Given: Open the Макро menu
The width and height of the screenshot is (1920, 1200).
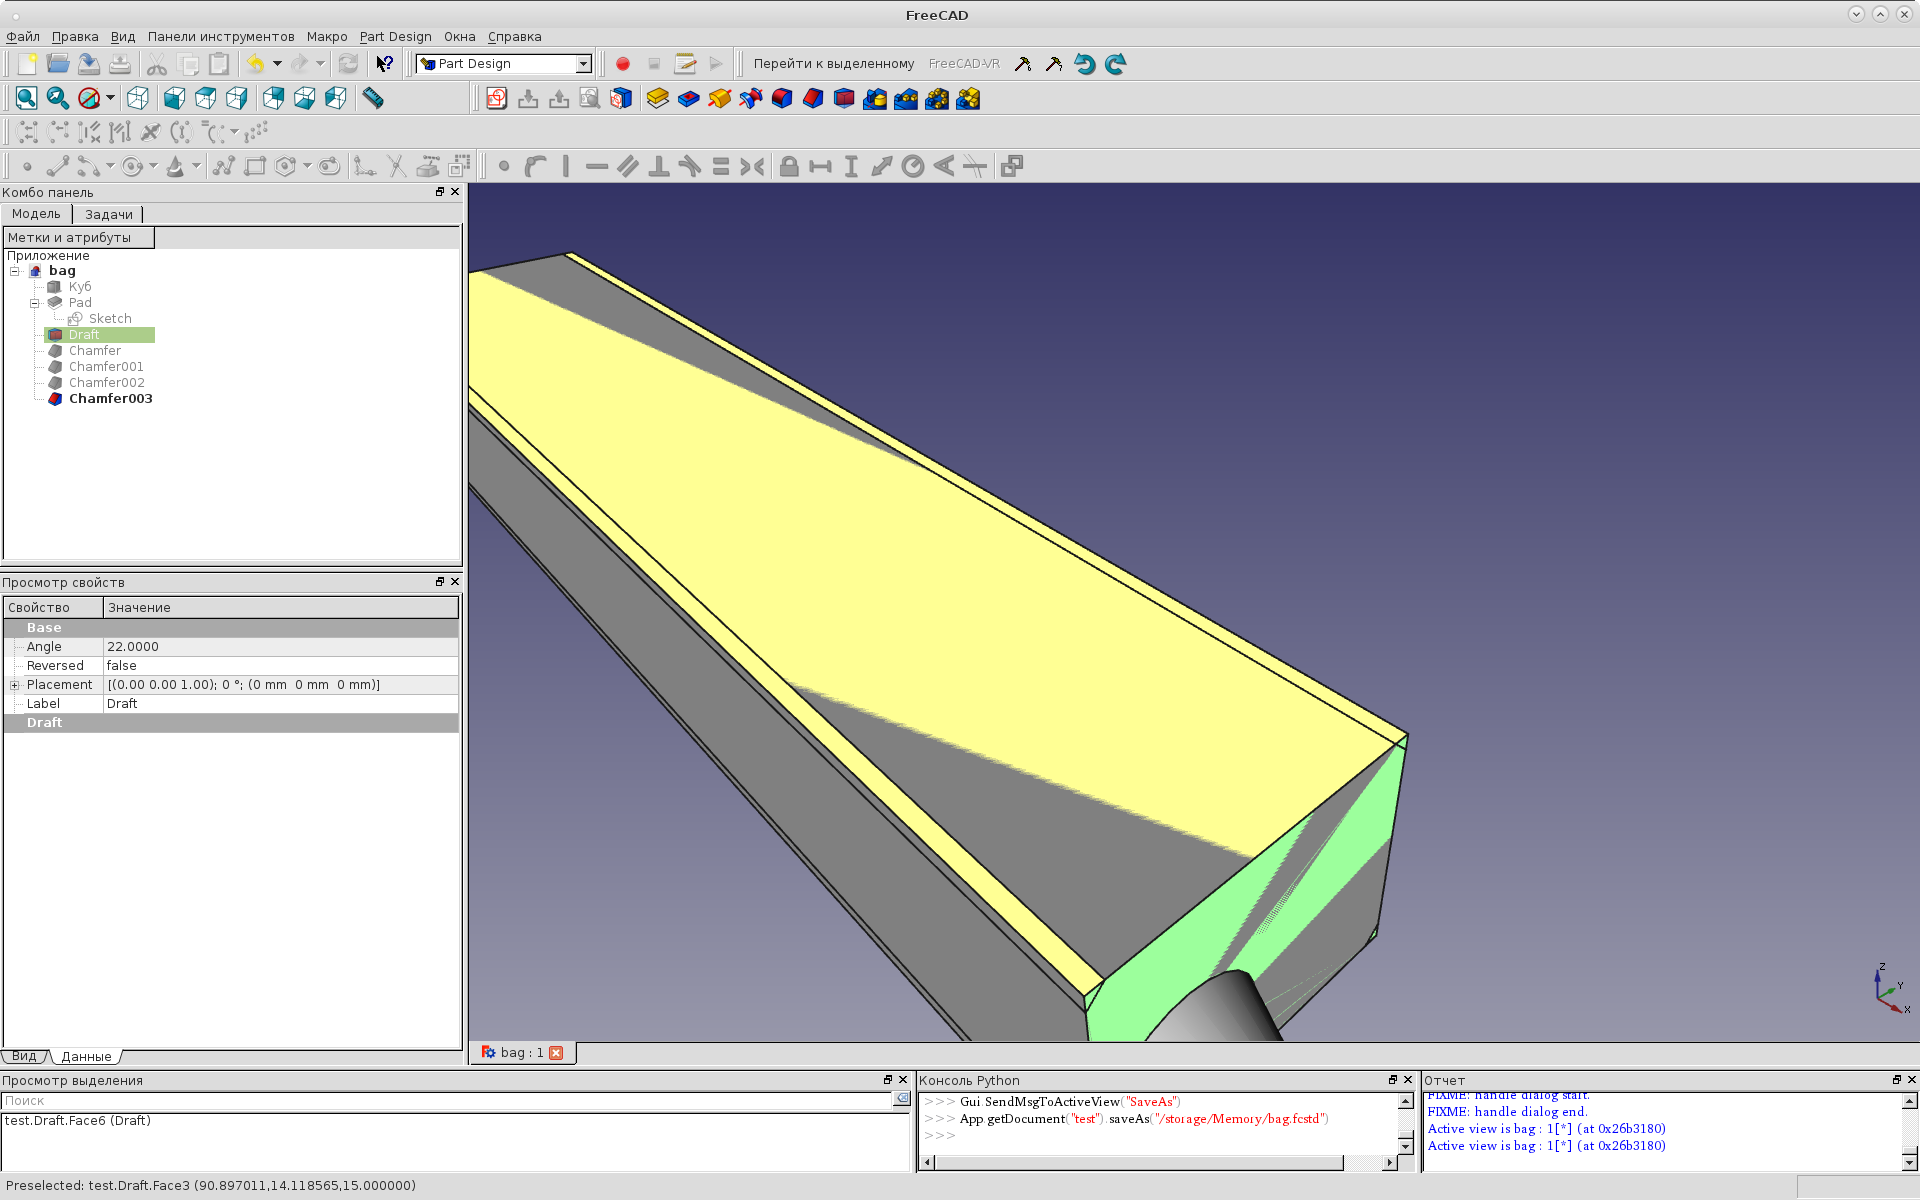Looking at the screenshot, I should pos(327,37).
